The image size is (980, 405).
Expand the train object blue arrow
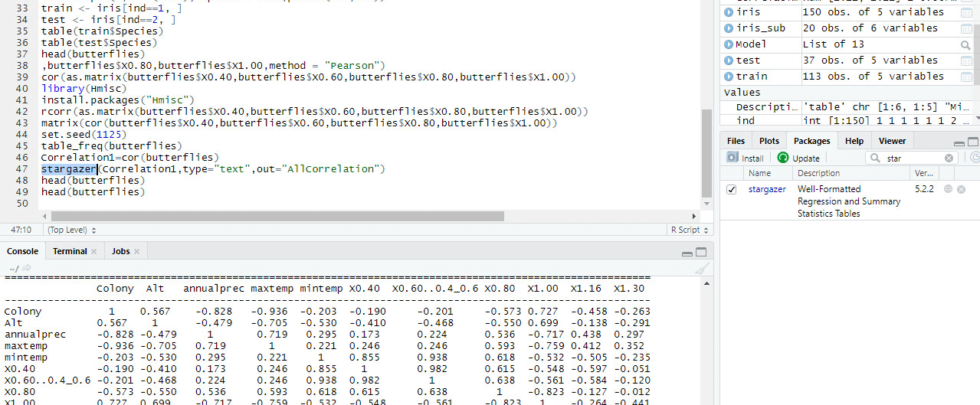pyautogui.click(x=728, y=75)
